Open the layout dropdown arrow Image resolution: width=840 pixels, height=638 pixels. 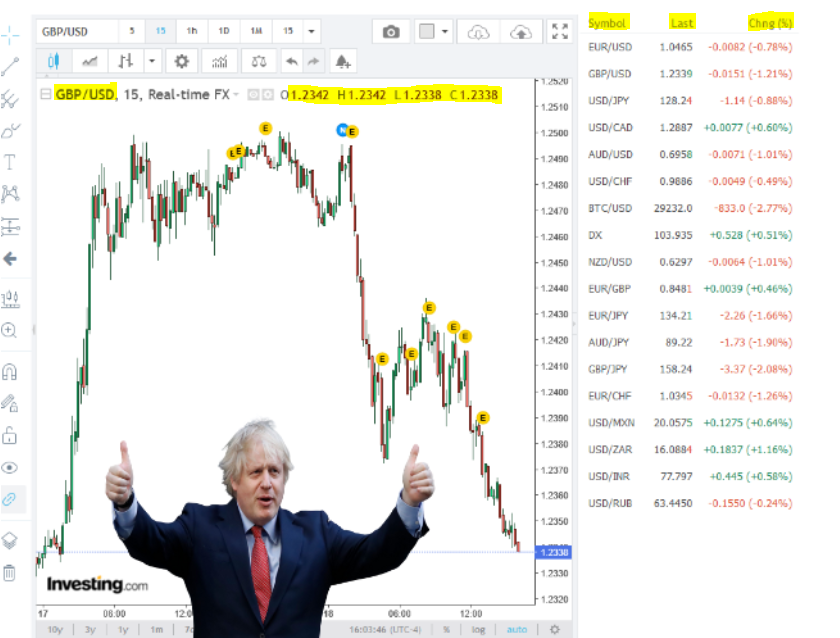click(x=445, y=32)
